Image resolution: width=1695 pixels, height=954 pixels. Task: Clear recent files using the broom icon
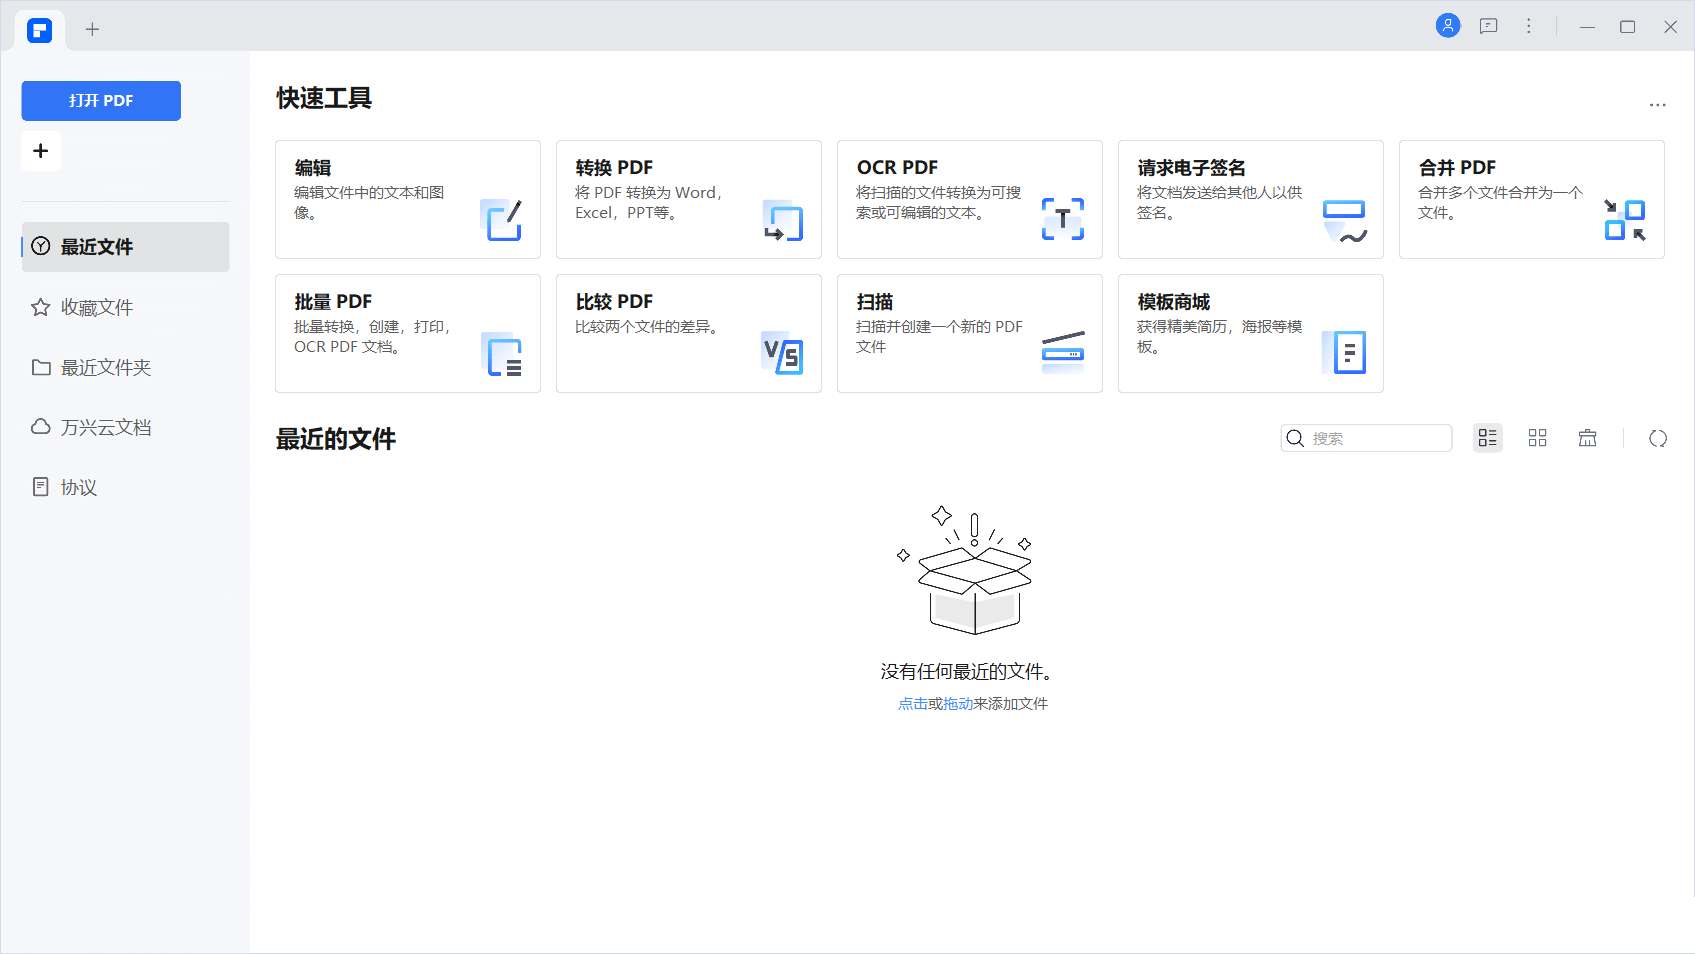1587,438
